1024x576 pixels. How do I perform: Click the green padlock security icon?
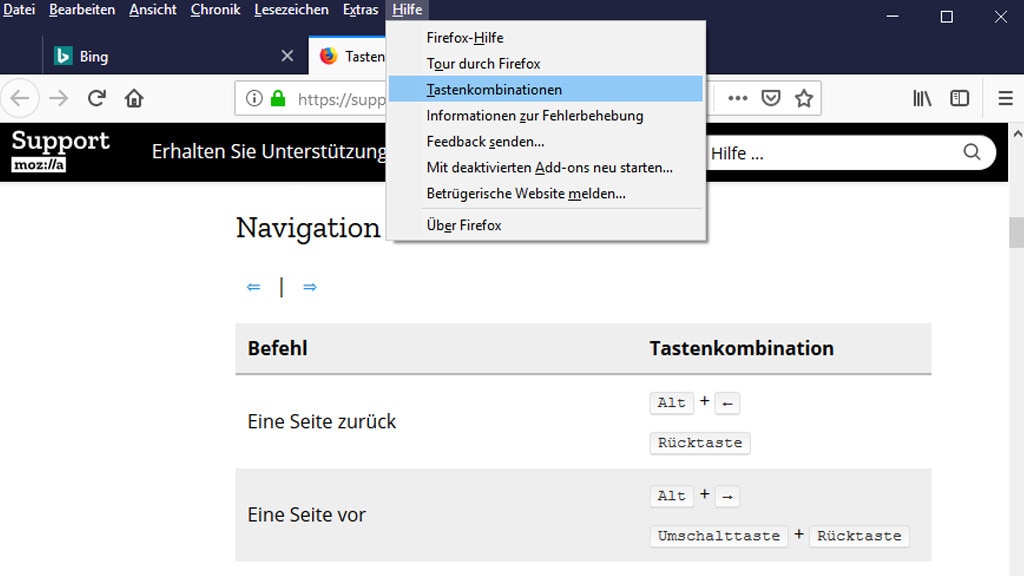point(278,99)
